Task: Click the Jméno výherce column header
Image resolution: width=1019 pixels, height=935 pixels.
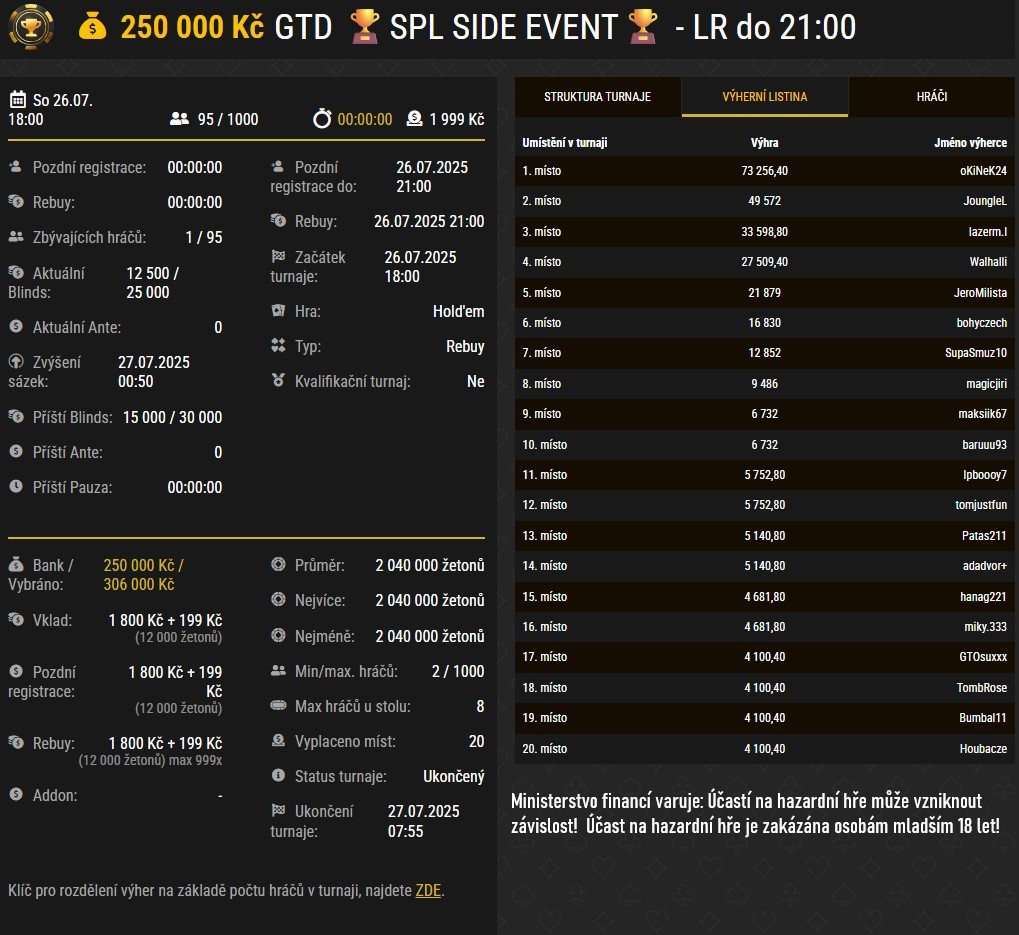Action: click(970, 143)
